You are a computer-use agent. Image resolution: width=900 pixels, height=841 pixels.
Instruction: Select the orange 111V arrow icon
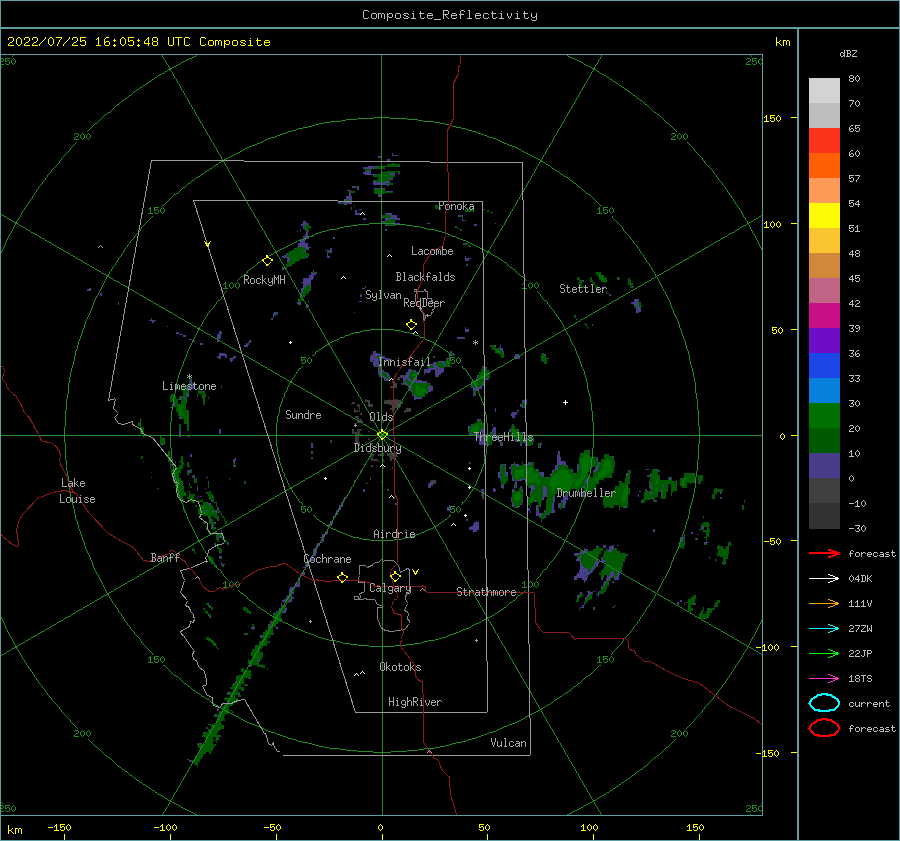click(824, 603)
